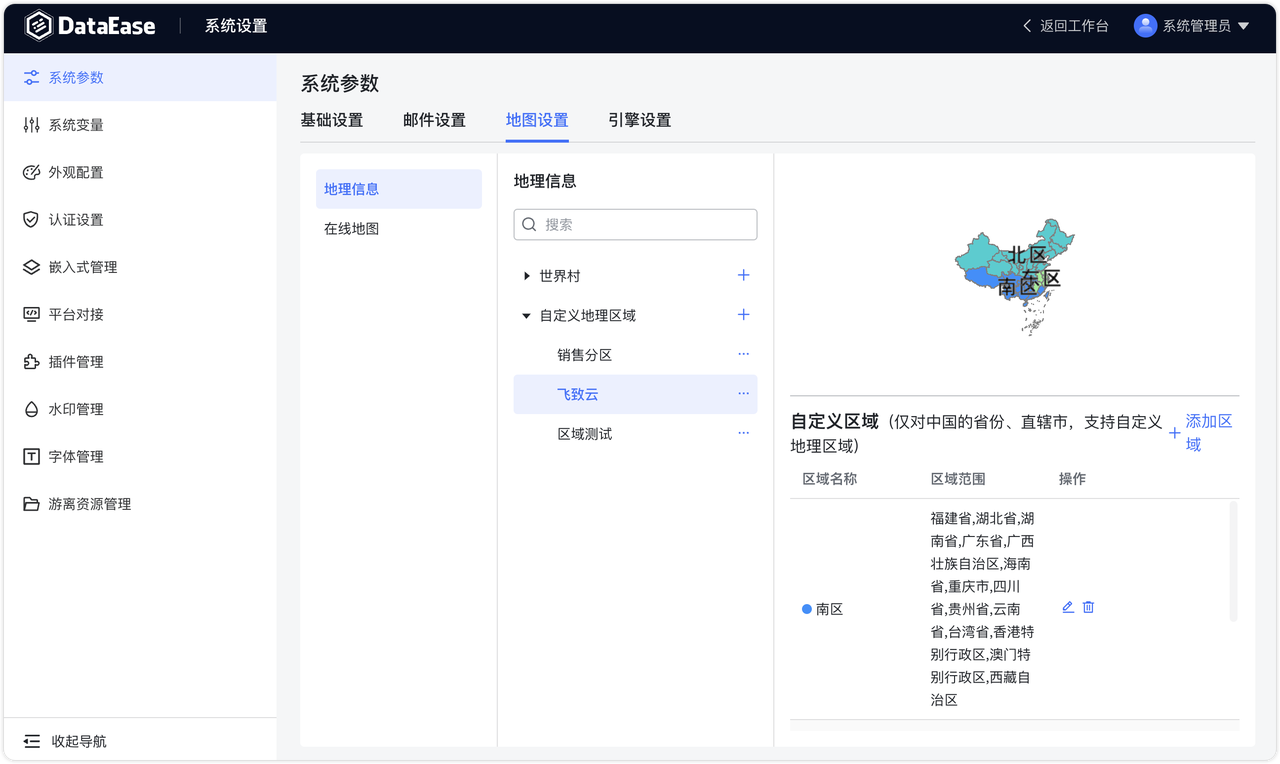Click the delete trash icon for 南区

(1088, 607)
